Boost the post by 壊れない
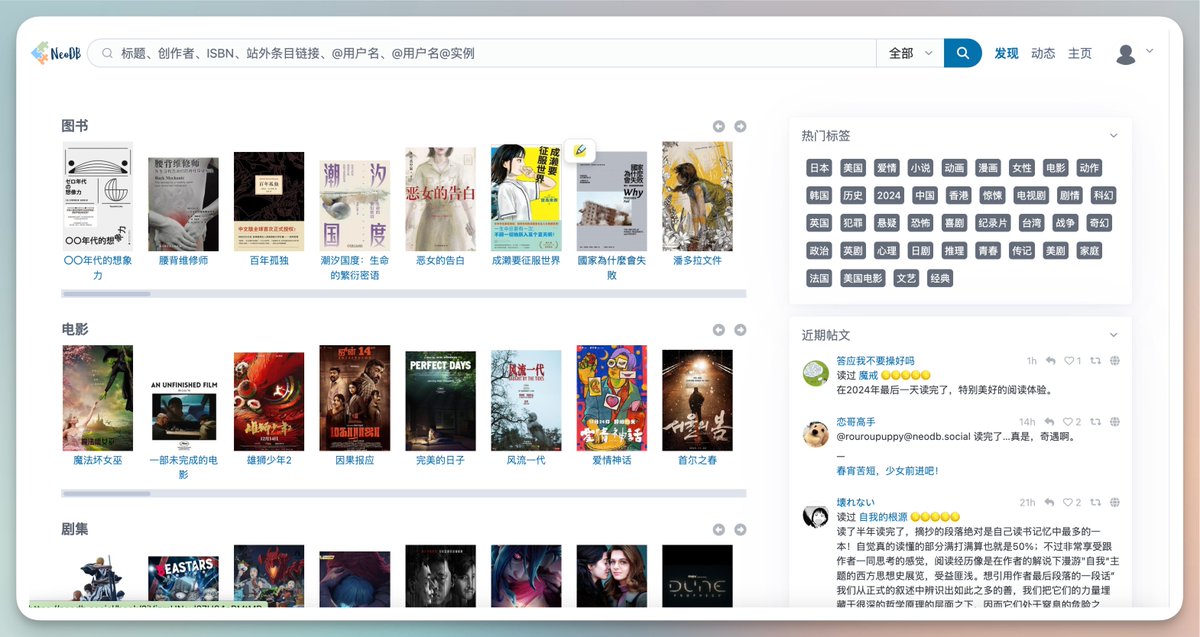 [1096, 502]
